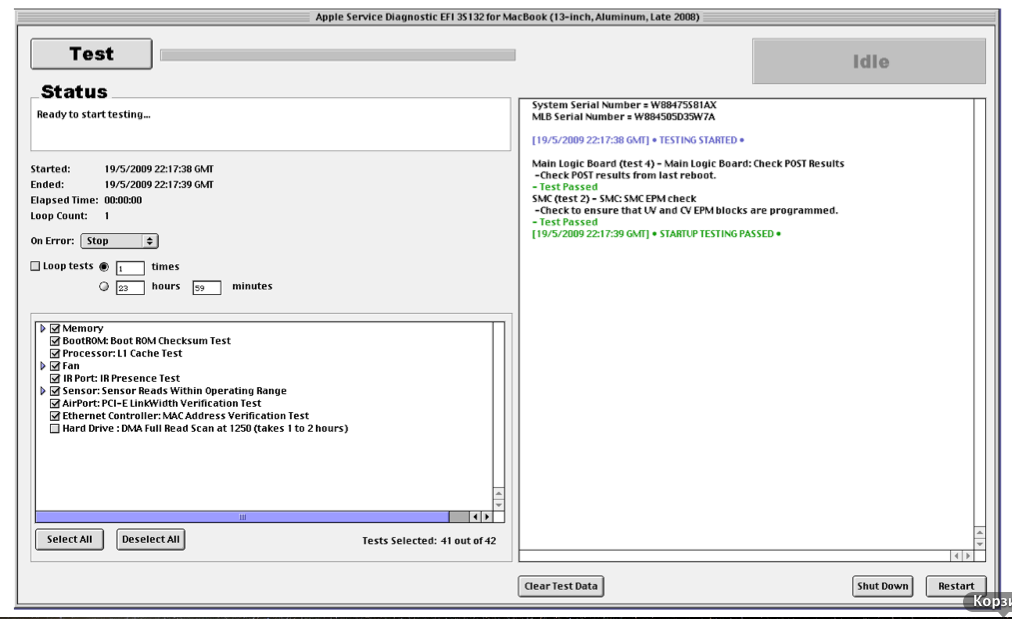Image resolution: width=1012 pixels, height=619 pixels.
Task: Uncheck the Fan test checkbox
Action: point(55,366)
